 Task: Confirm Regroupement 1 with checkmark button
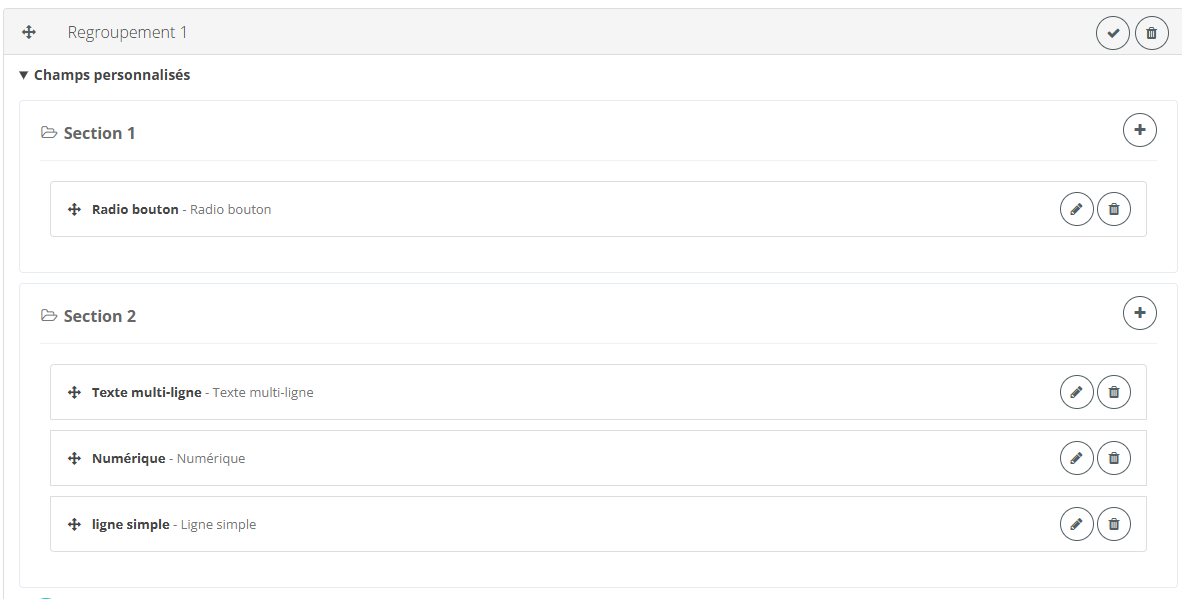point(1113,33)
